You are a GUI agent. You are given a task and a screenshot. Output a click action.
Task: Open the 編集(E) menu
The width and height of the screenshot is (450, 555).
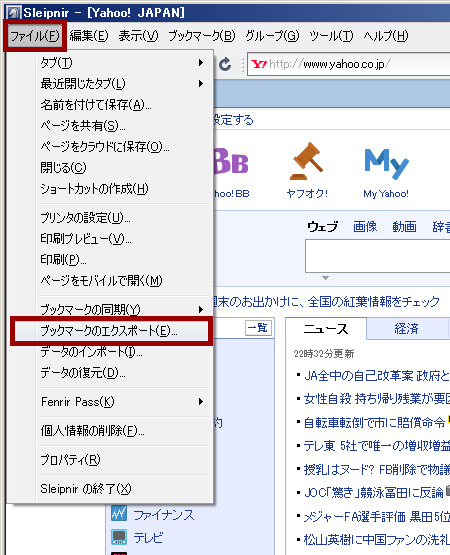[x=89, y=36]
